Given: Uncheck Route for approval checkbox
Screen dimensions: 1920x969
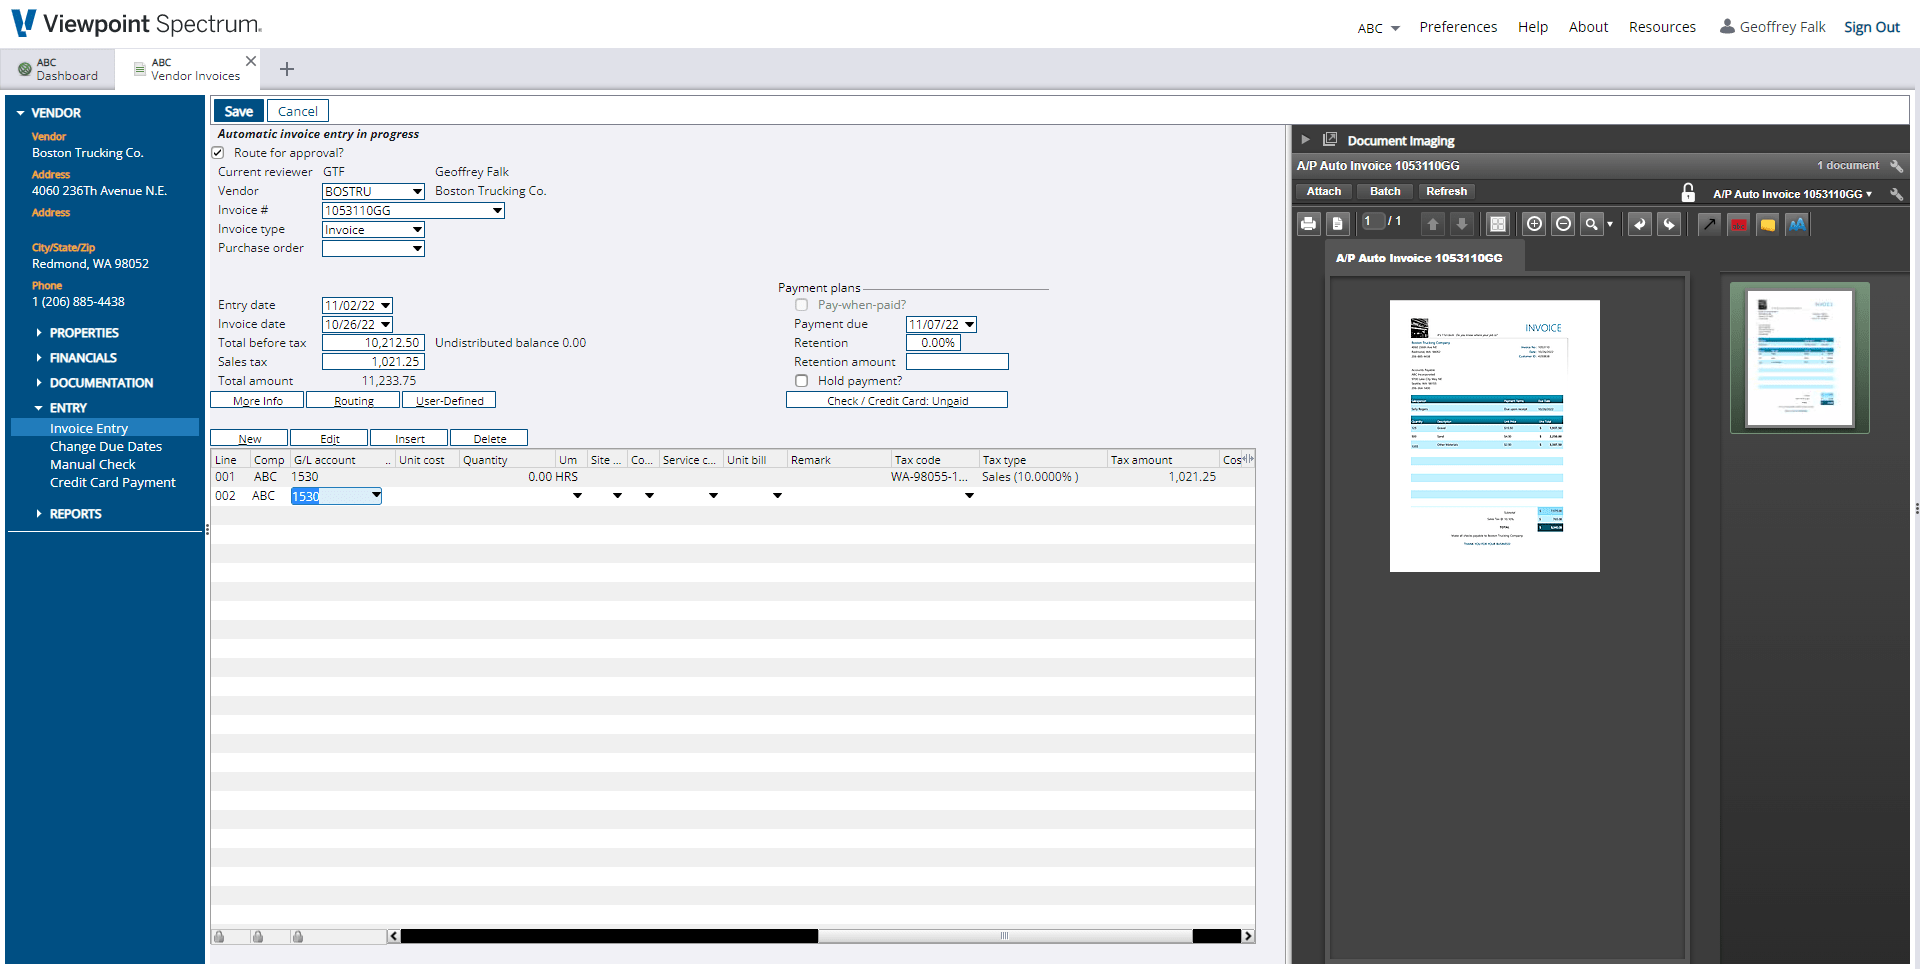Looking at the screenshot, I should click(x=218, y=153).
